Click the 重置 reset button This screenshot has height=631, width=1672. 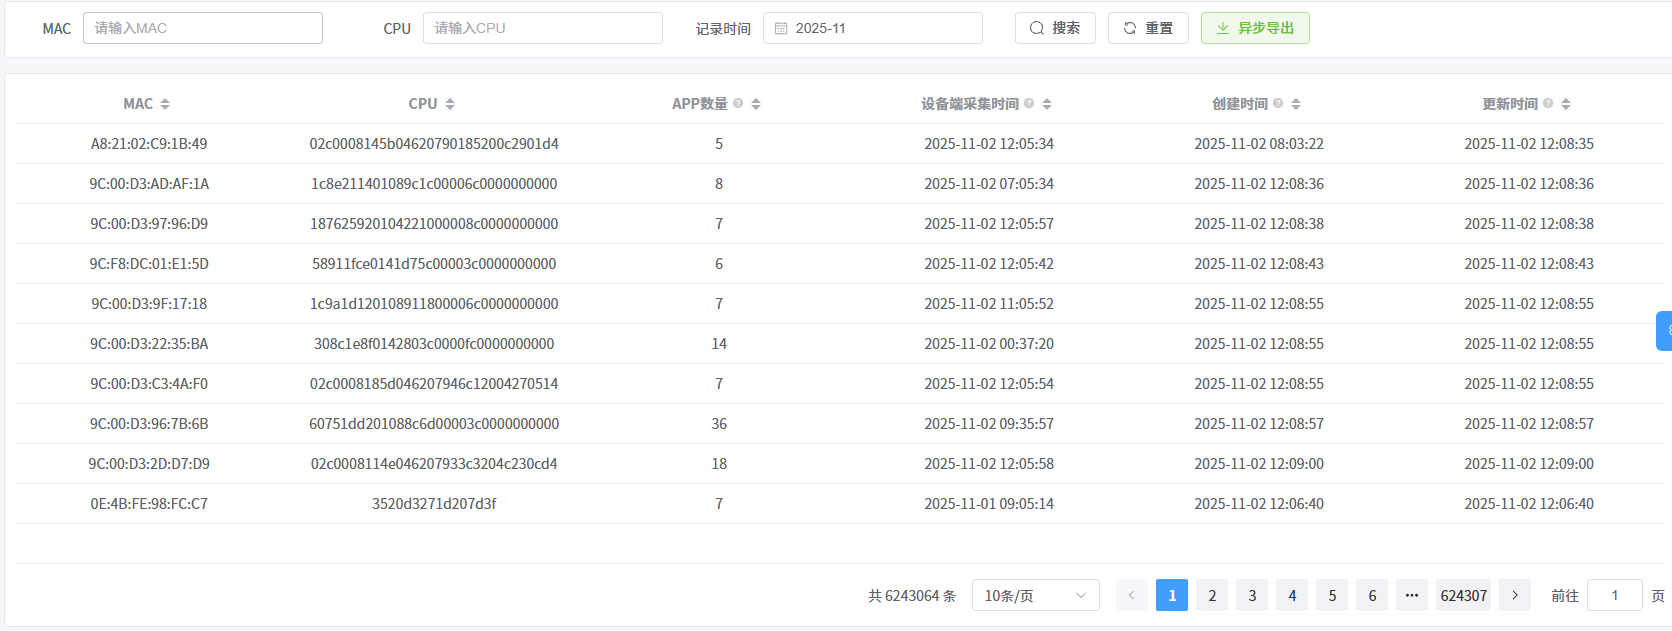click(1148, 28)
